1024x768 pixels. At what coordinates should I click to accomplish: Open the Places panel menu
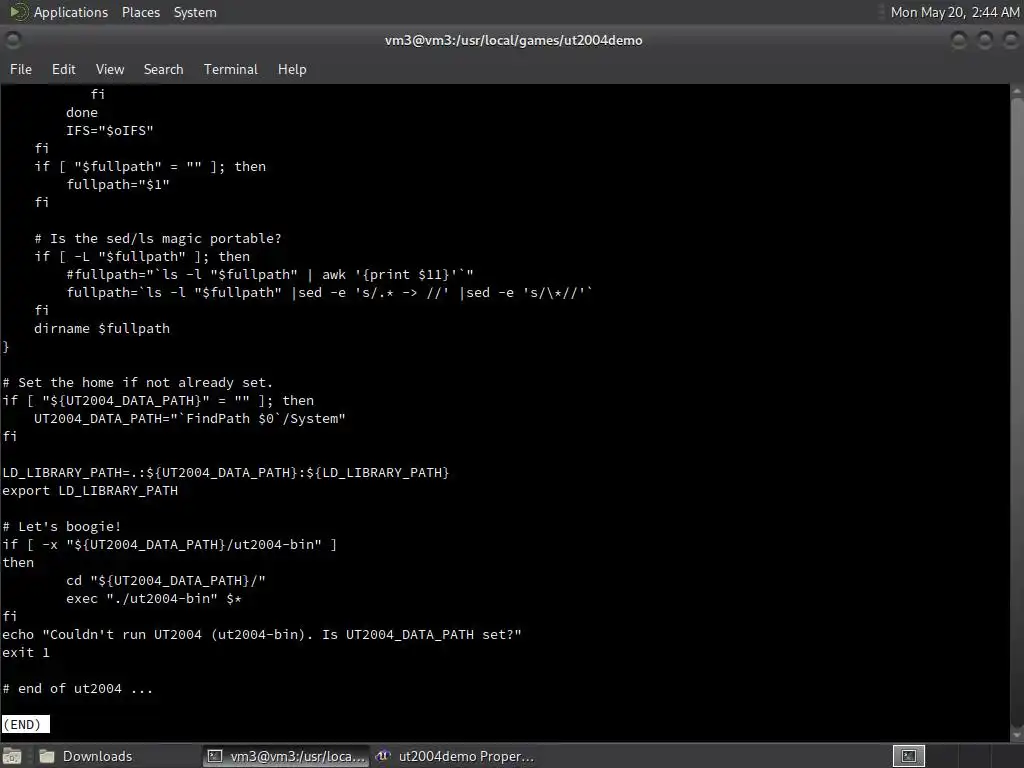141,12
